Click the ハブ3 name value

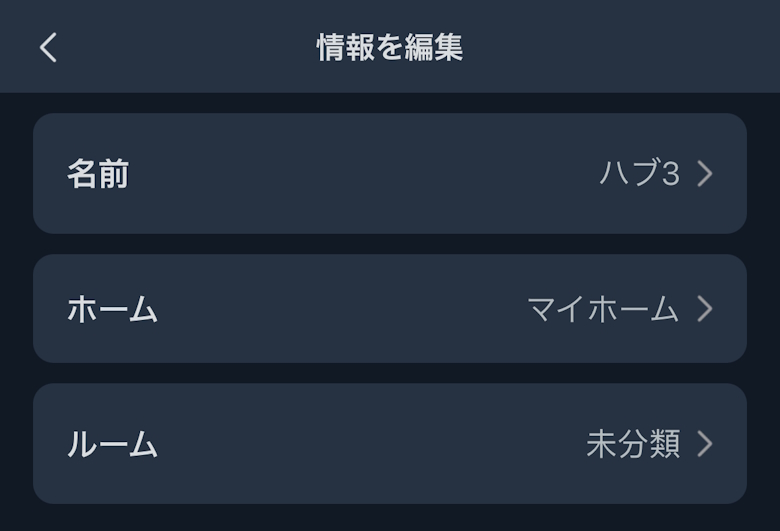[639, 174]
